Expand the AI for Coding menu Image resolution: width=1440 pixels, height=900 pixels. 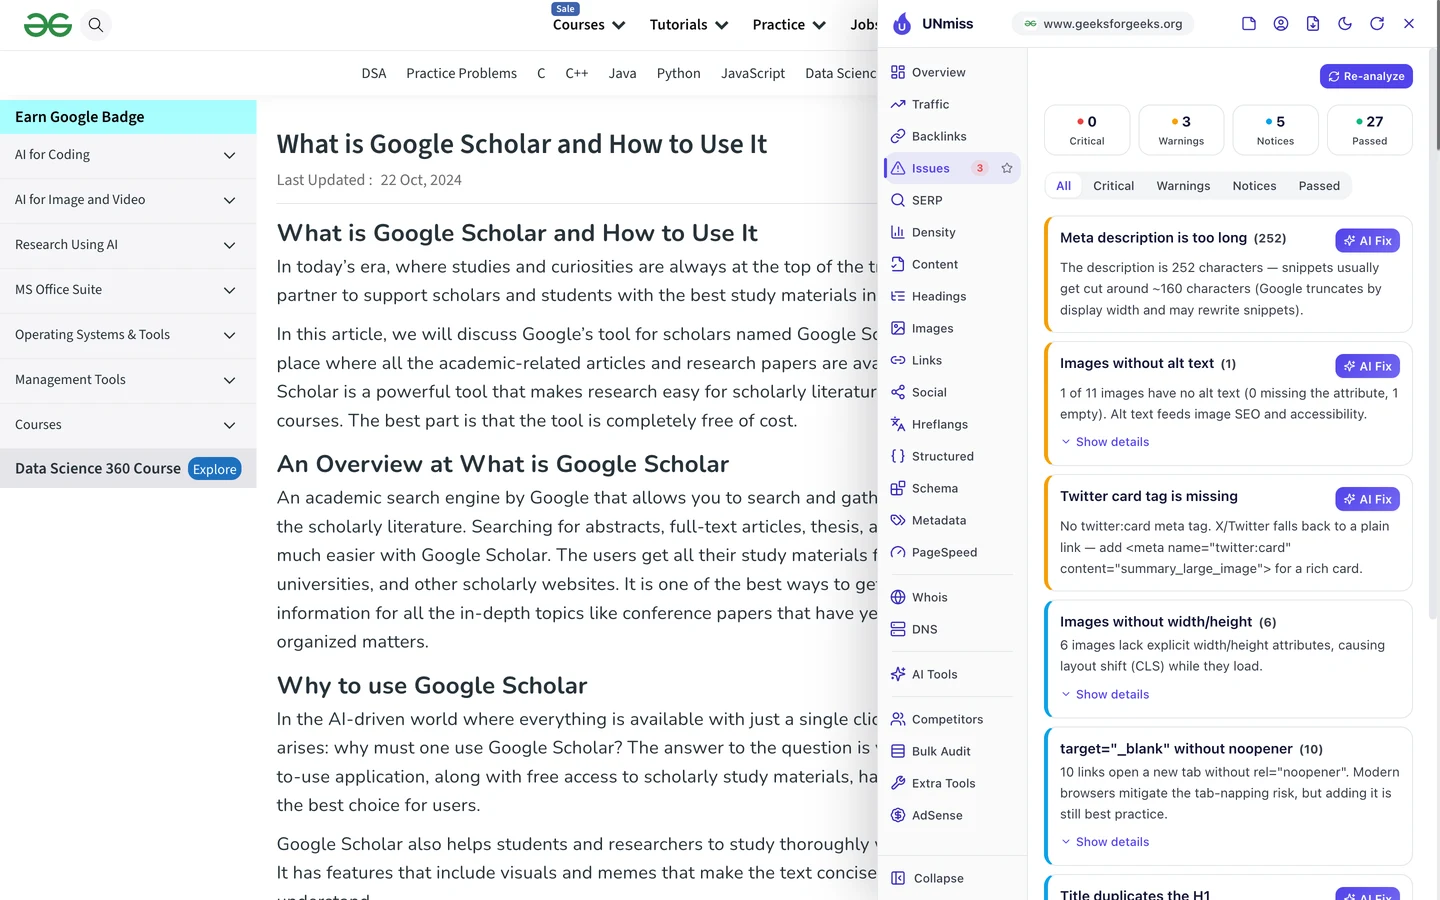(x=128, y=155)
